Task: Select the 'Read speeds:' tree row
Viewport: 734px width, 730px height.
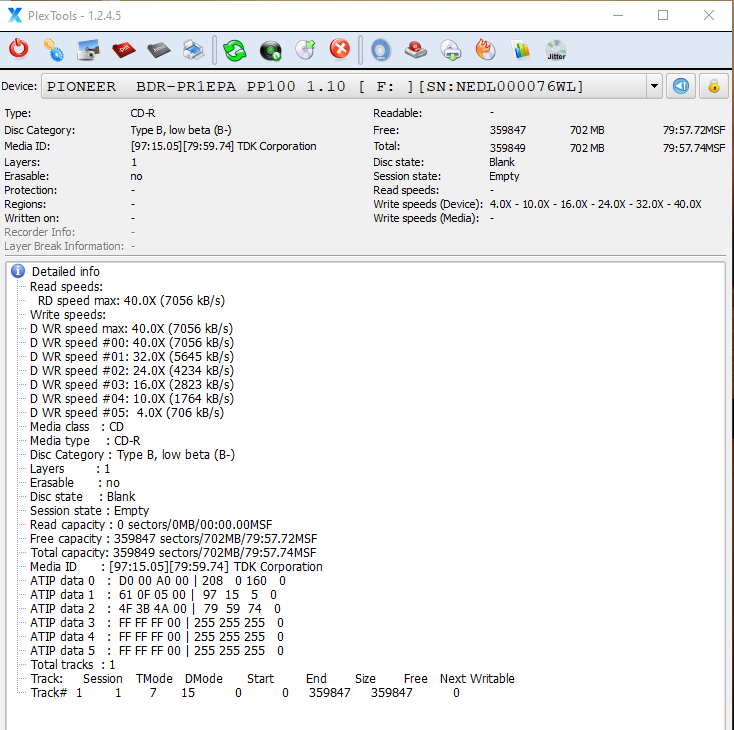Action: 66,287
